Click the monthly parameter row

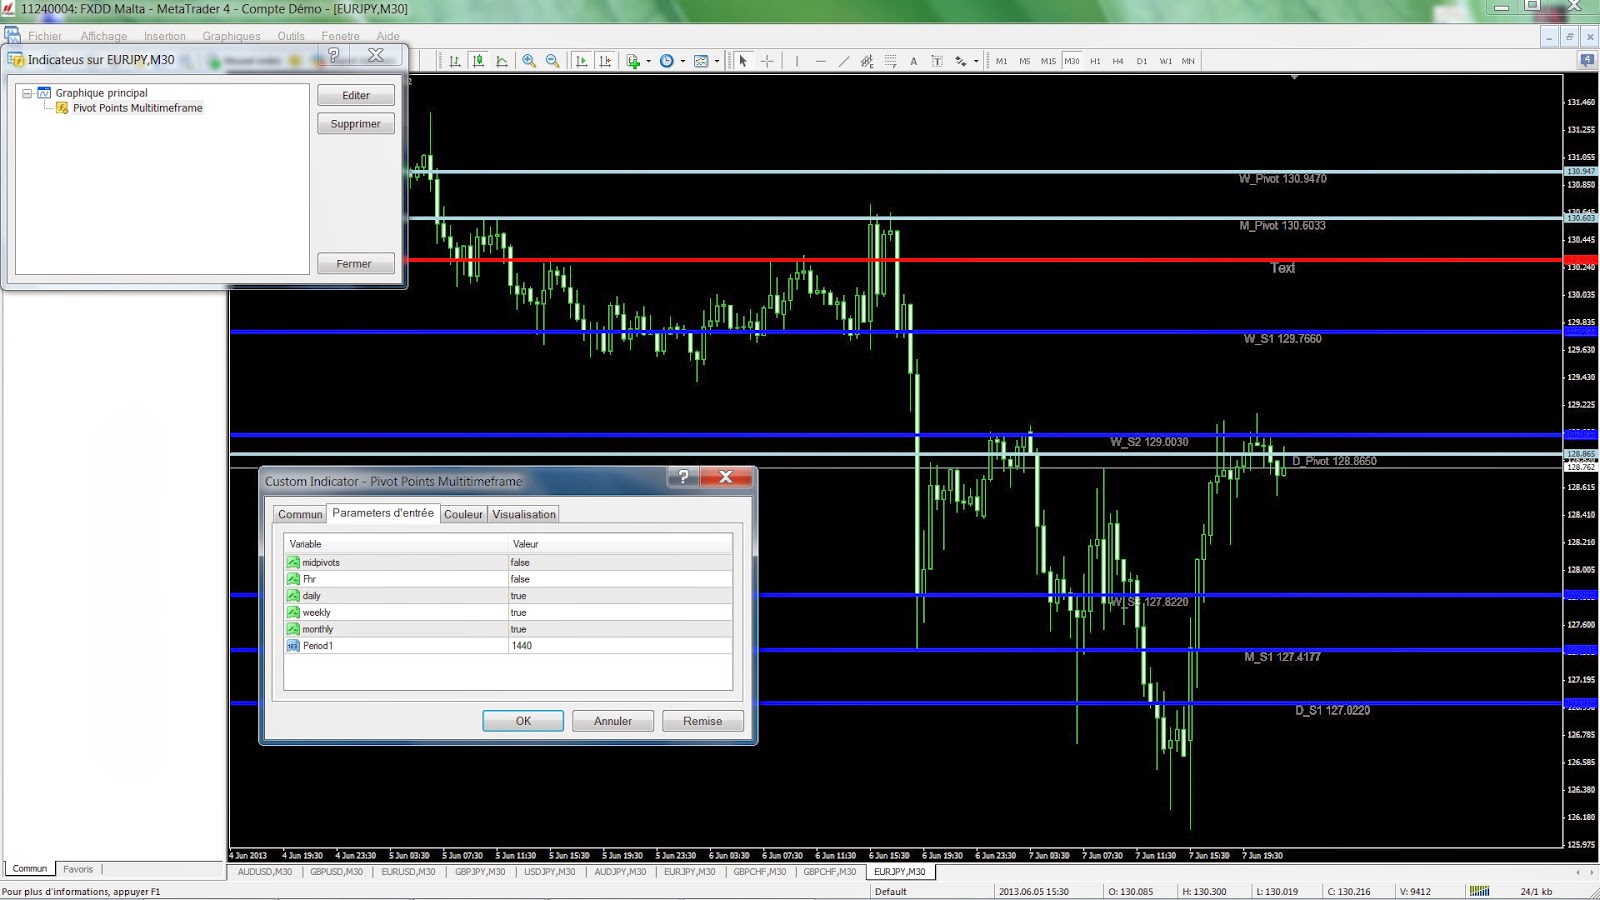(508, 629)
